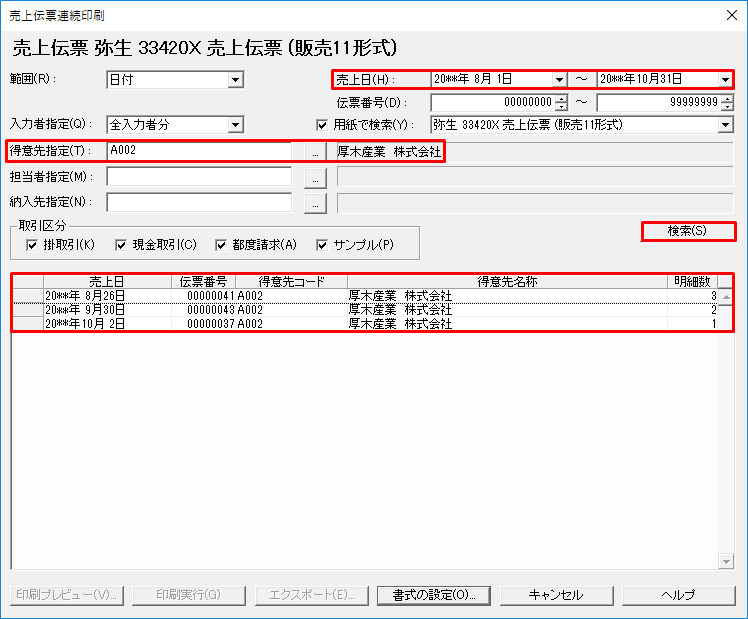Open 書式の設定(O) format settings
The image size is (748, 619).
[x=434, y=595]
